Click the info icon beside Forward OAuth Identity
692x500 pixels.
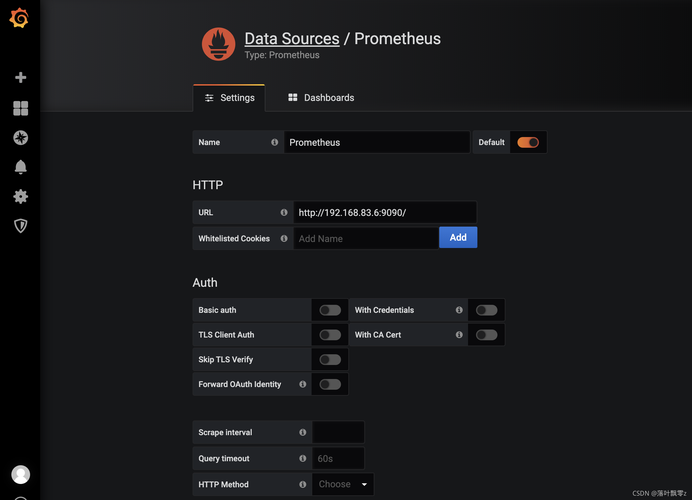point(302,384)
